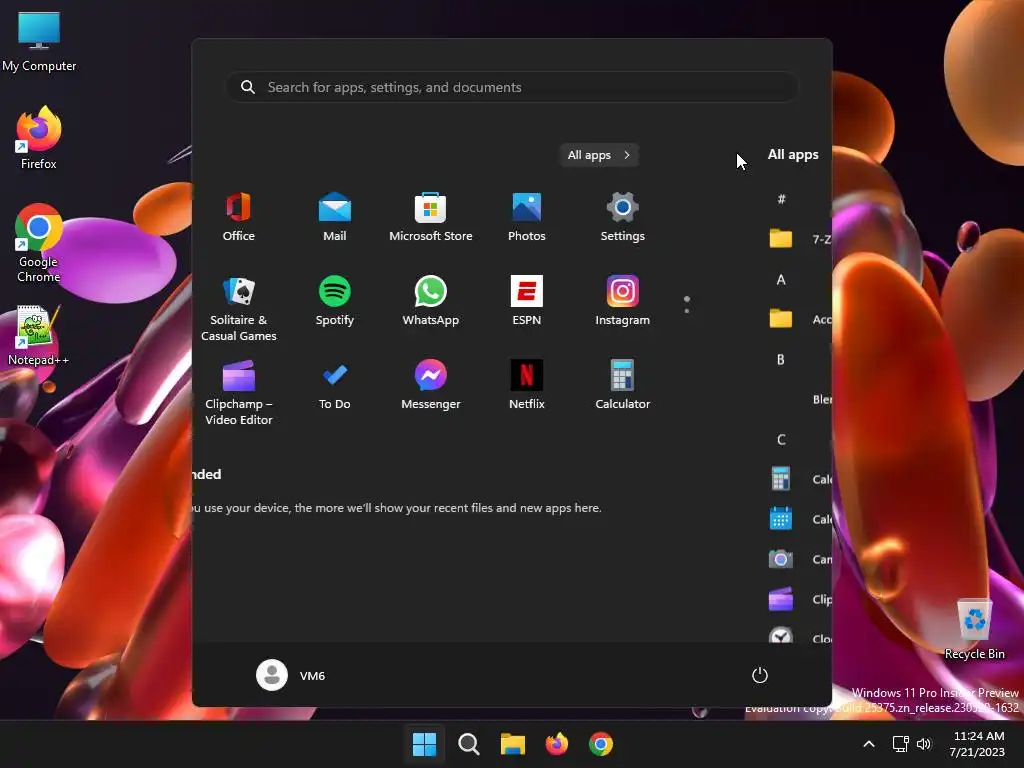Open Calculator in the All apps list
This screenshot has width=1024, height=768.
pyautogui.click(x=799, y=479)
